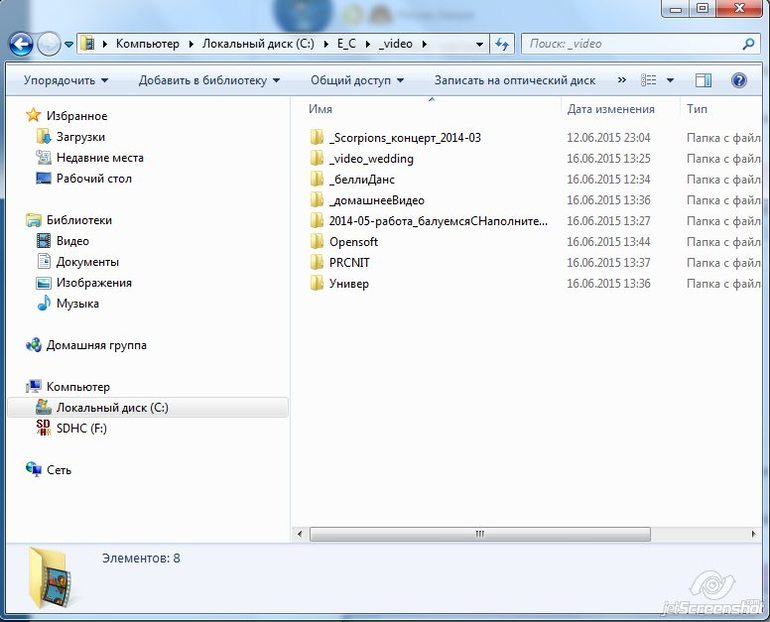Toggle the preview pane icon

pyautogui.click(x=703, y=80)
